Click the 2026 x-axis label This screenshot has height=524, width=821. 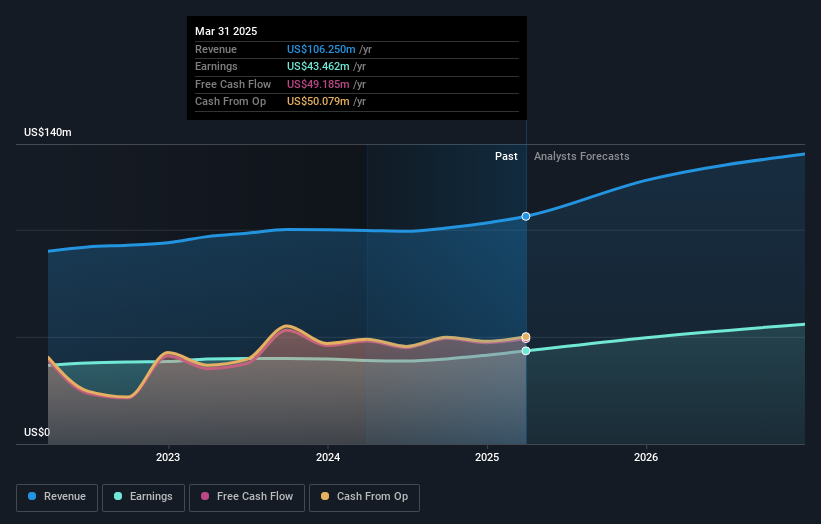(x=646, y=457)
